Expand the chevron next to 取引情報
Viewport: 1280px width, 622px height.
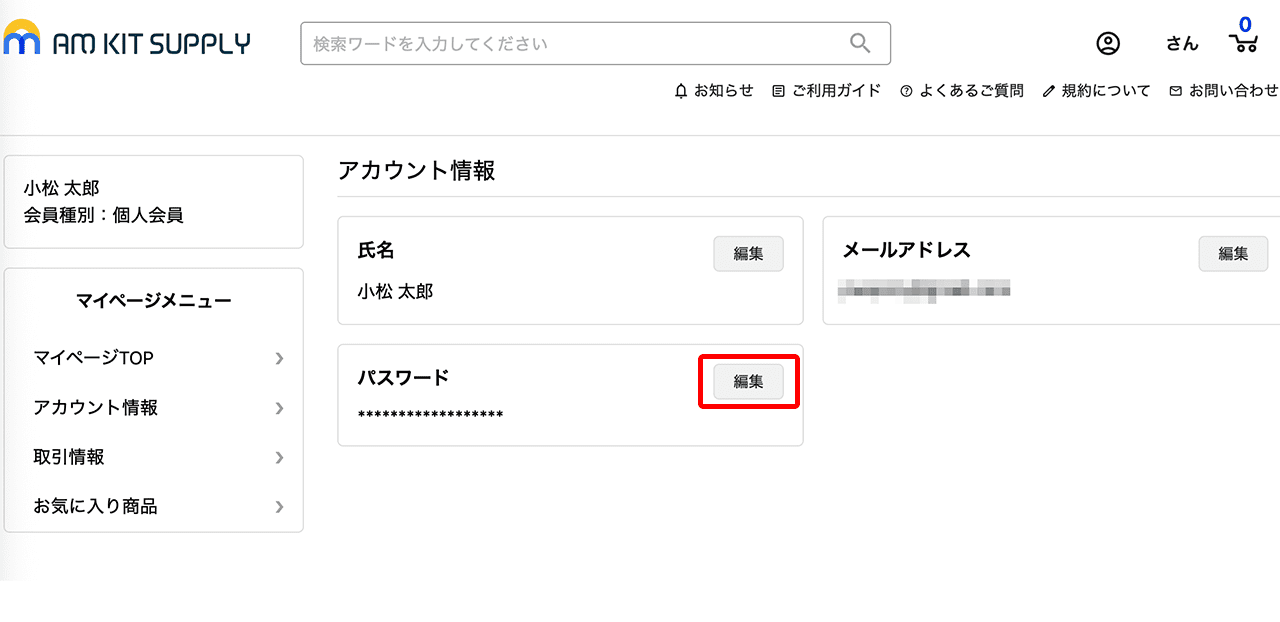click(279, 457)
